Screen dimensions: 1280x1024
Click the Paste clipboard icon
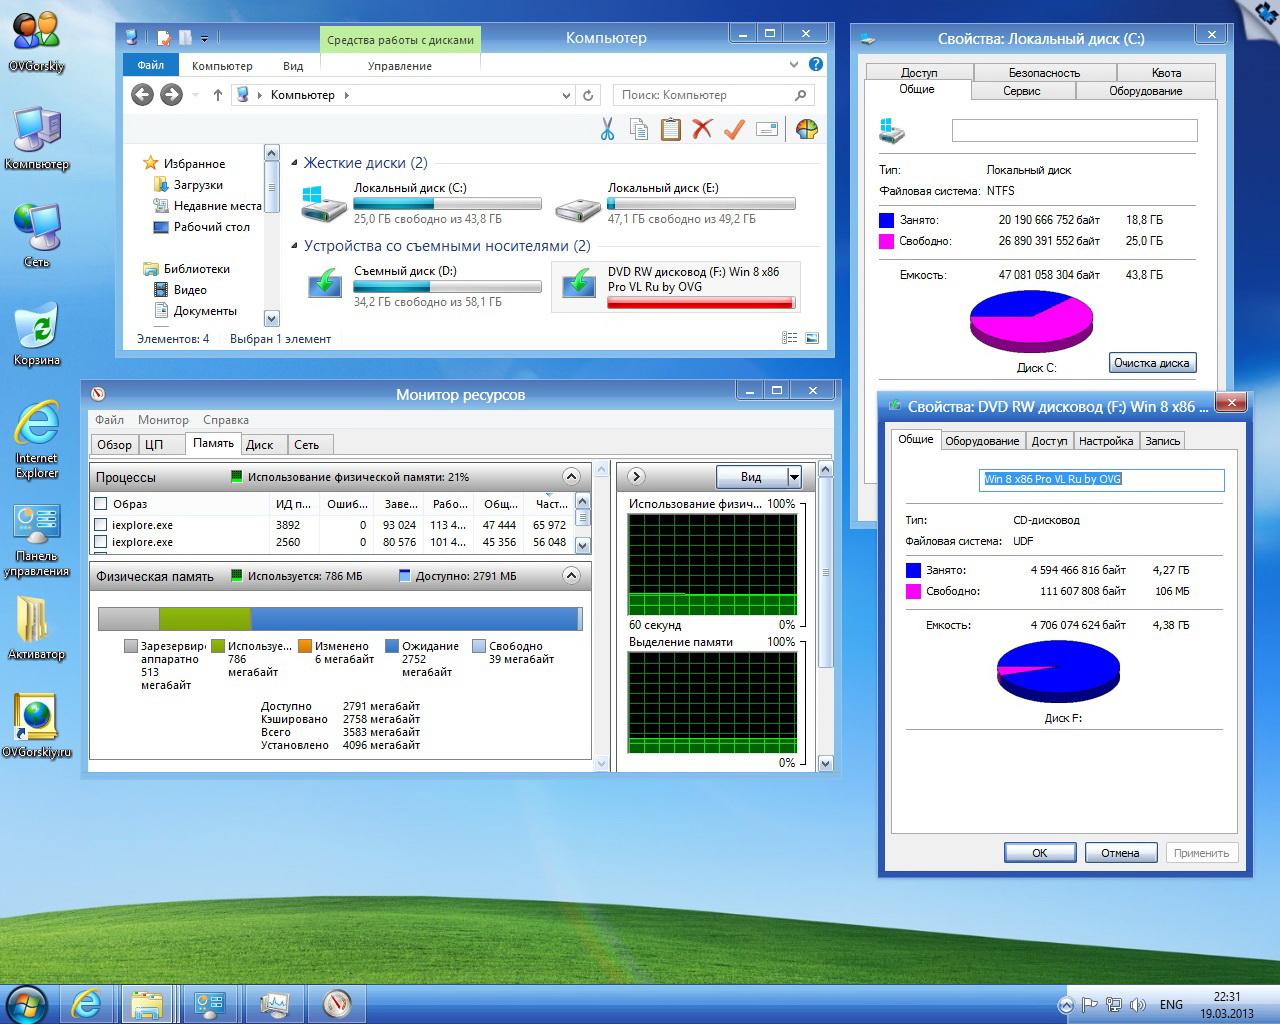click(x=671, y=129)
